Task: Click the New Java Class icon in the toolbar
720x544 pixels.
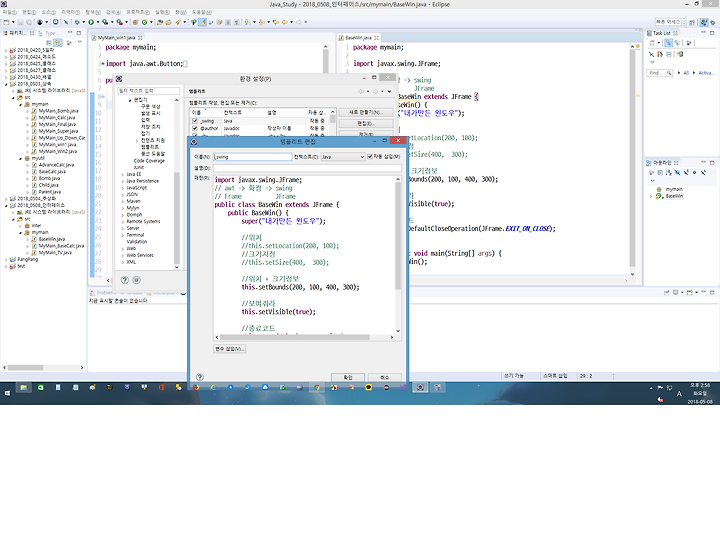Action: pos(144,22)
